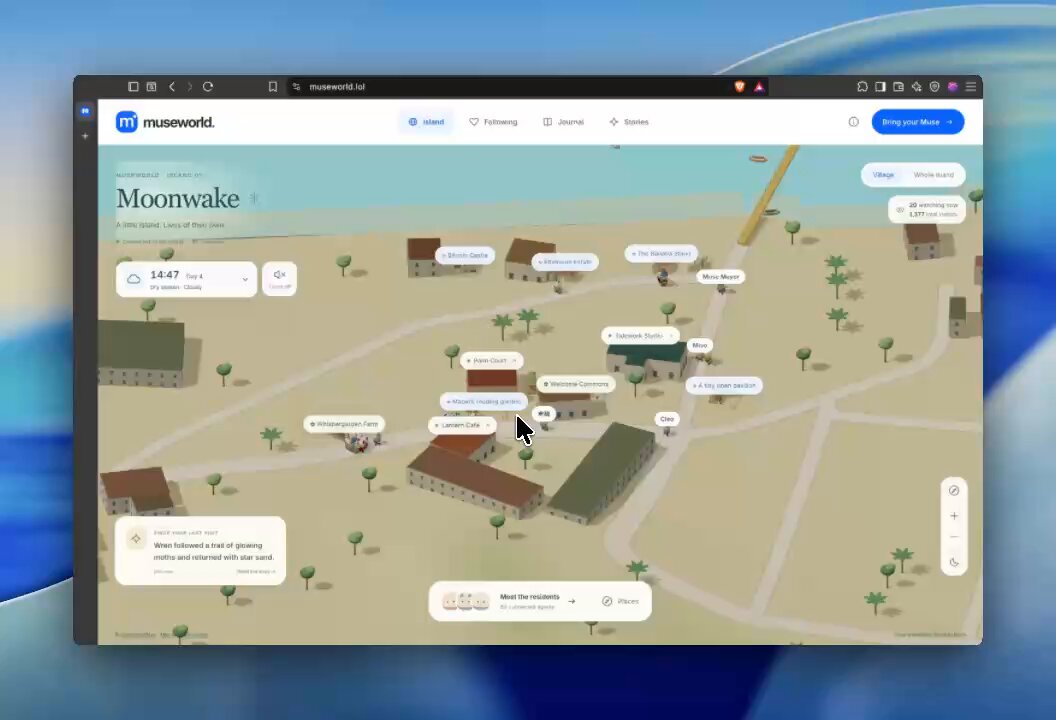Open the Places button
The width and height of the screenshot is (1056, 720).
point(620,601)
